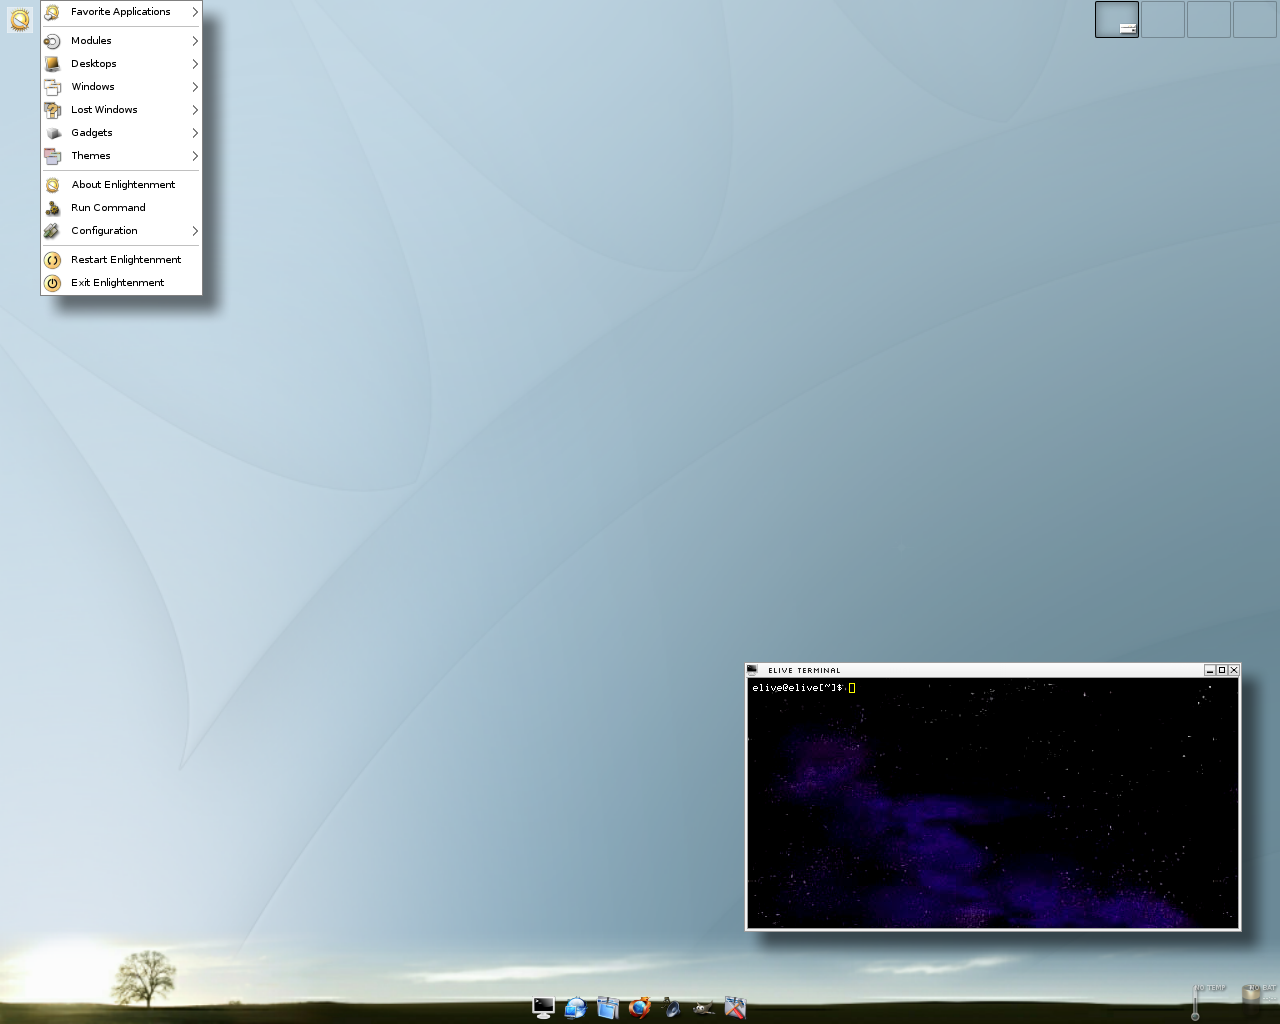The height and width of the screenshot is (1024, 1280).
Task: Choose Run Command from the menu
Action: tap(121, 208)
